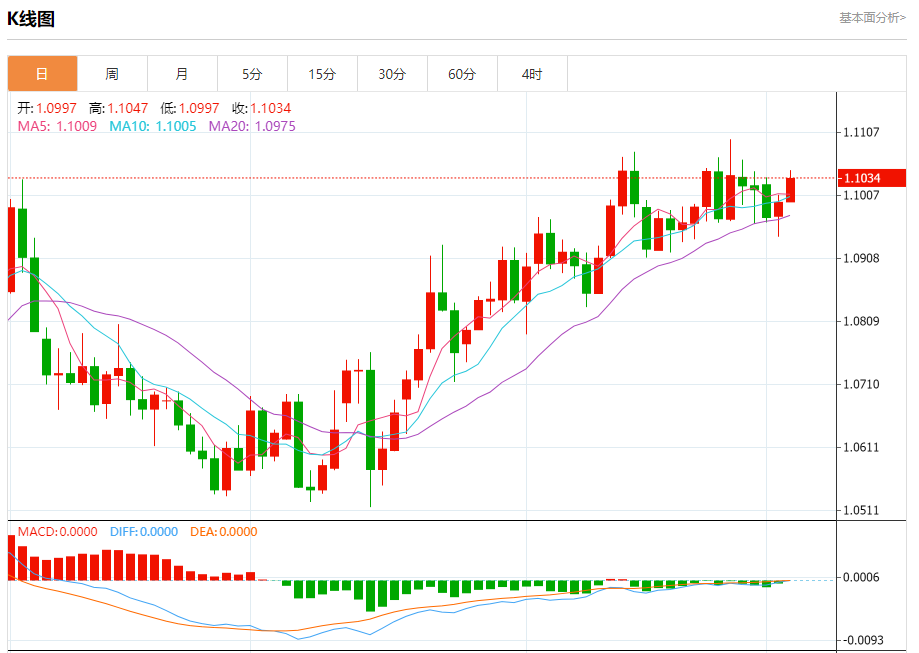Click the tallest green candlestick reaching the chart low
This screenshot has width=919, height=653.
[370, 420]
